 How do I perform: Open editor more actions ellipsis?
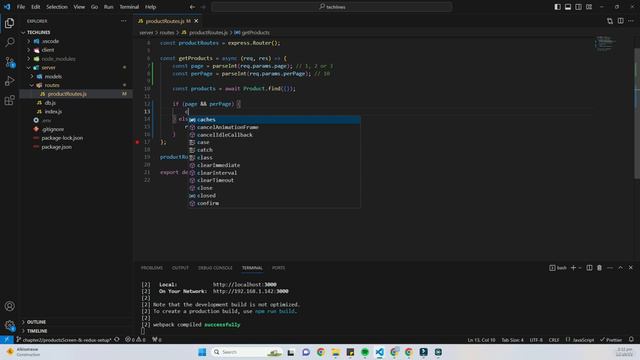coord(631,21)
